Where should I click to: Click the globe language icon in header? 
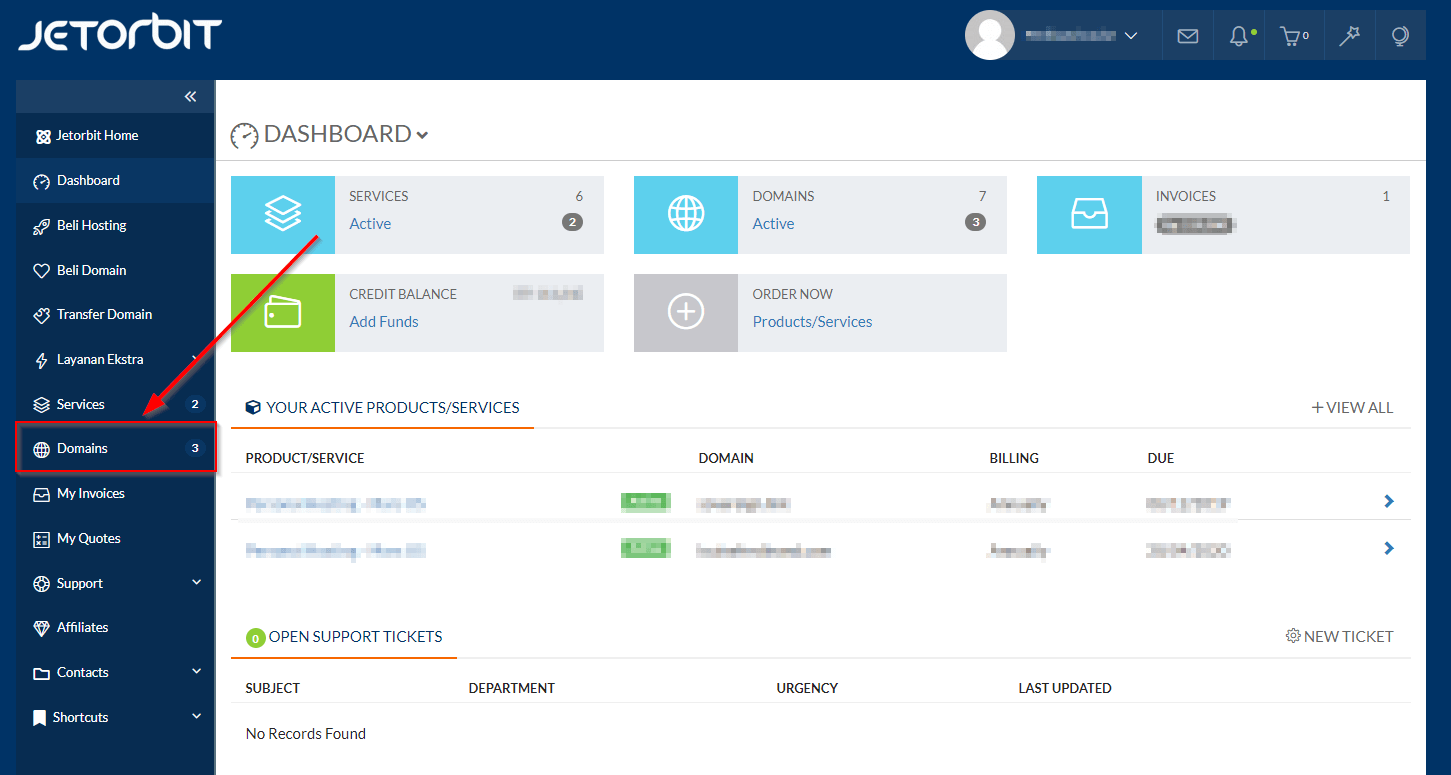pos(1400,36)
